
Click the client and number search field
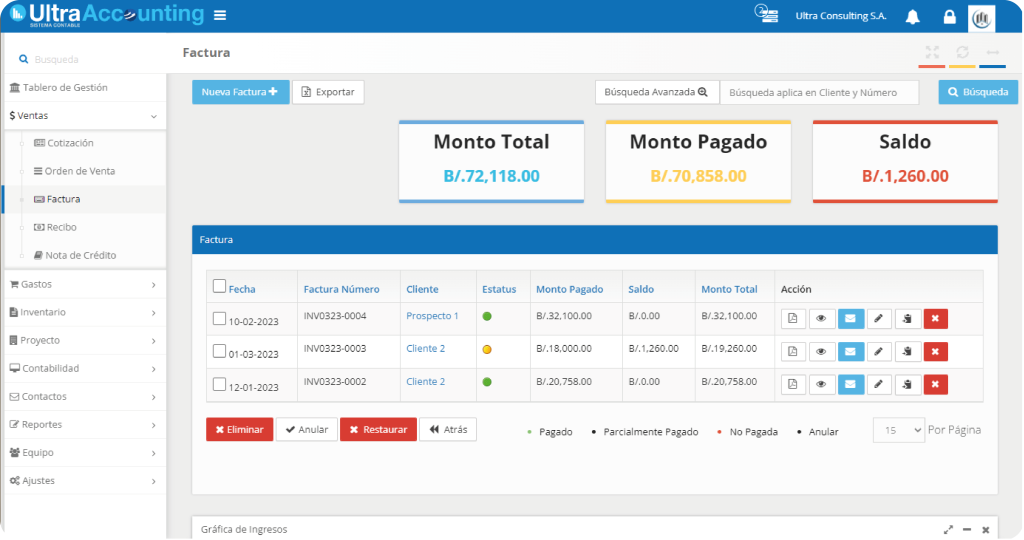pyautogui.click(x=819, y=92)
